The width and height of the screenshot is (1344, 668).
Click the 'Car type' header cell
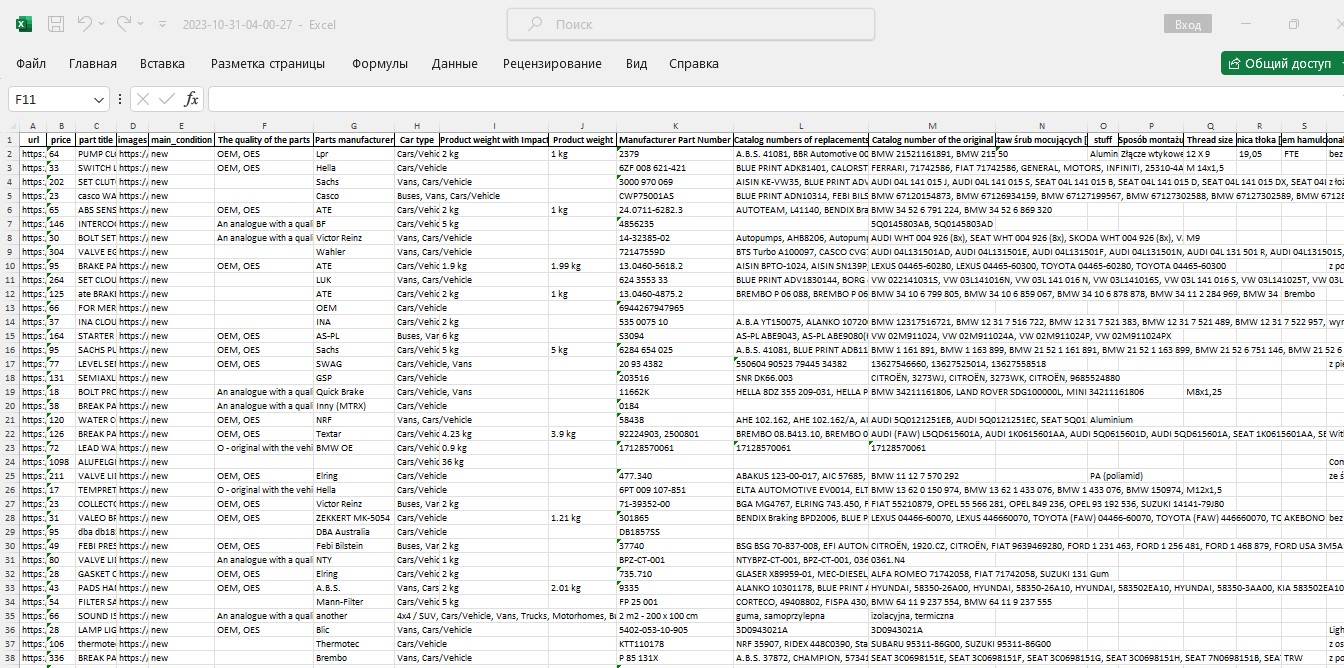(417, 140)
